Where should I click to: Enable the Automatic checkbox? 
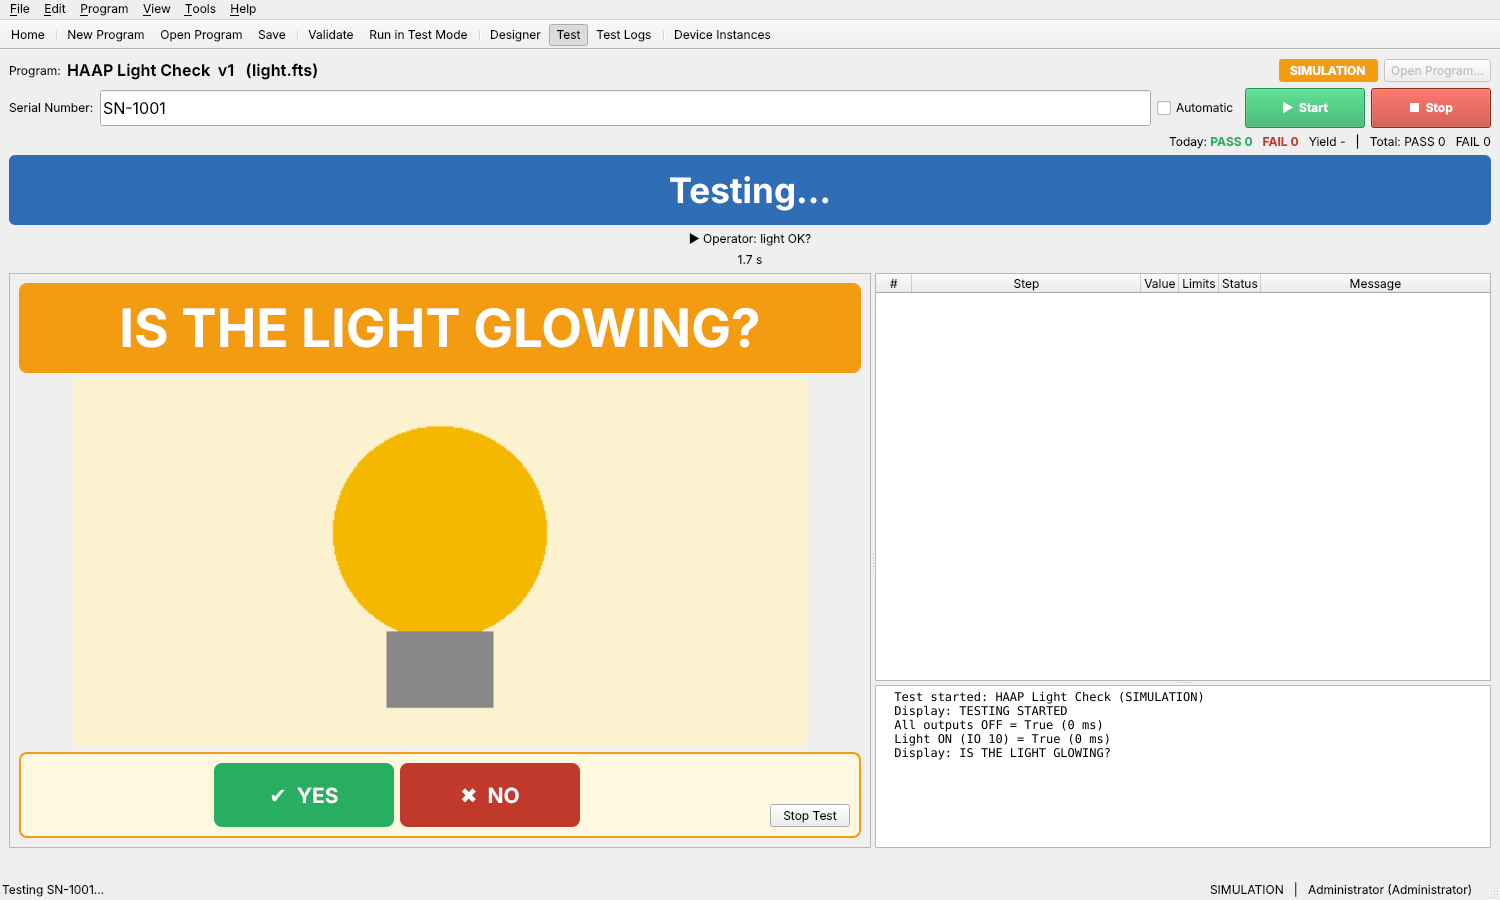click(x=1164, y=108)
